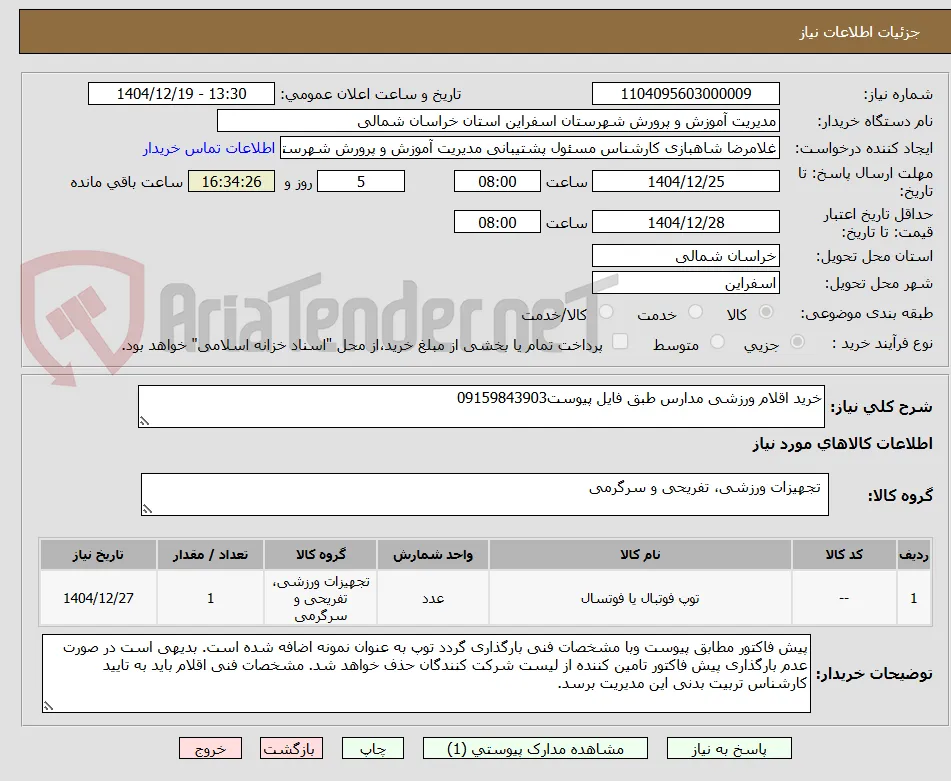Click the cell توپ فوتبال یا فوتسال
This screenshot has height=781, width=951.
tap(640, 598)
